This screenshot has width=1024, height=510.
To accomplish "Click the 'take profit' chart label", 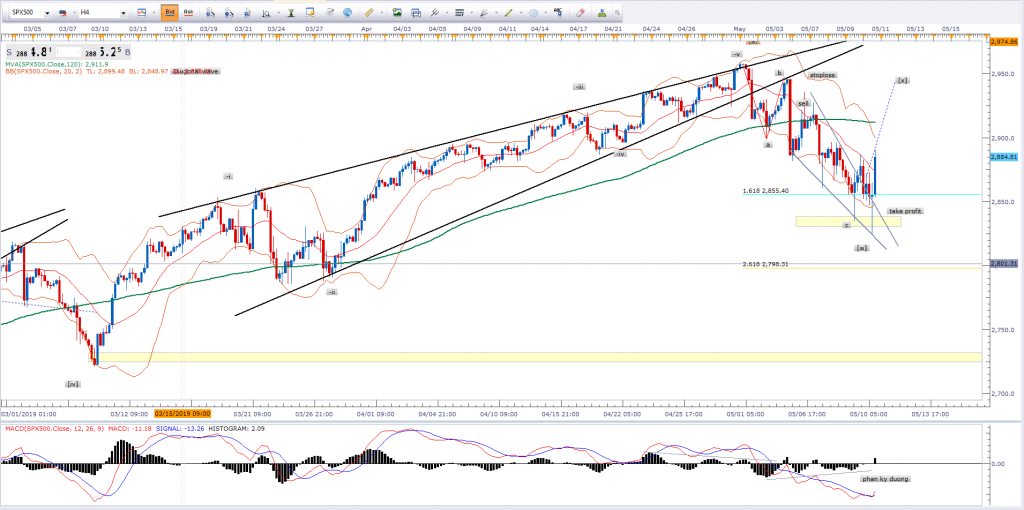I will click(x=904, y=211).
